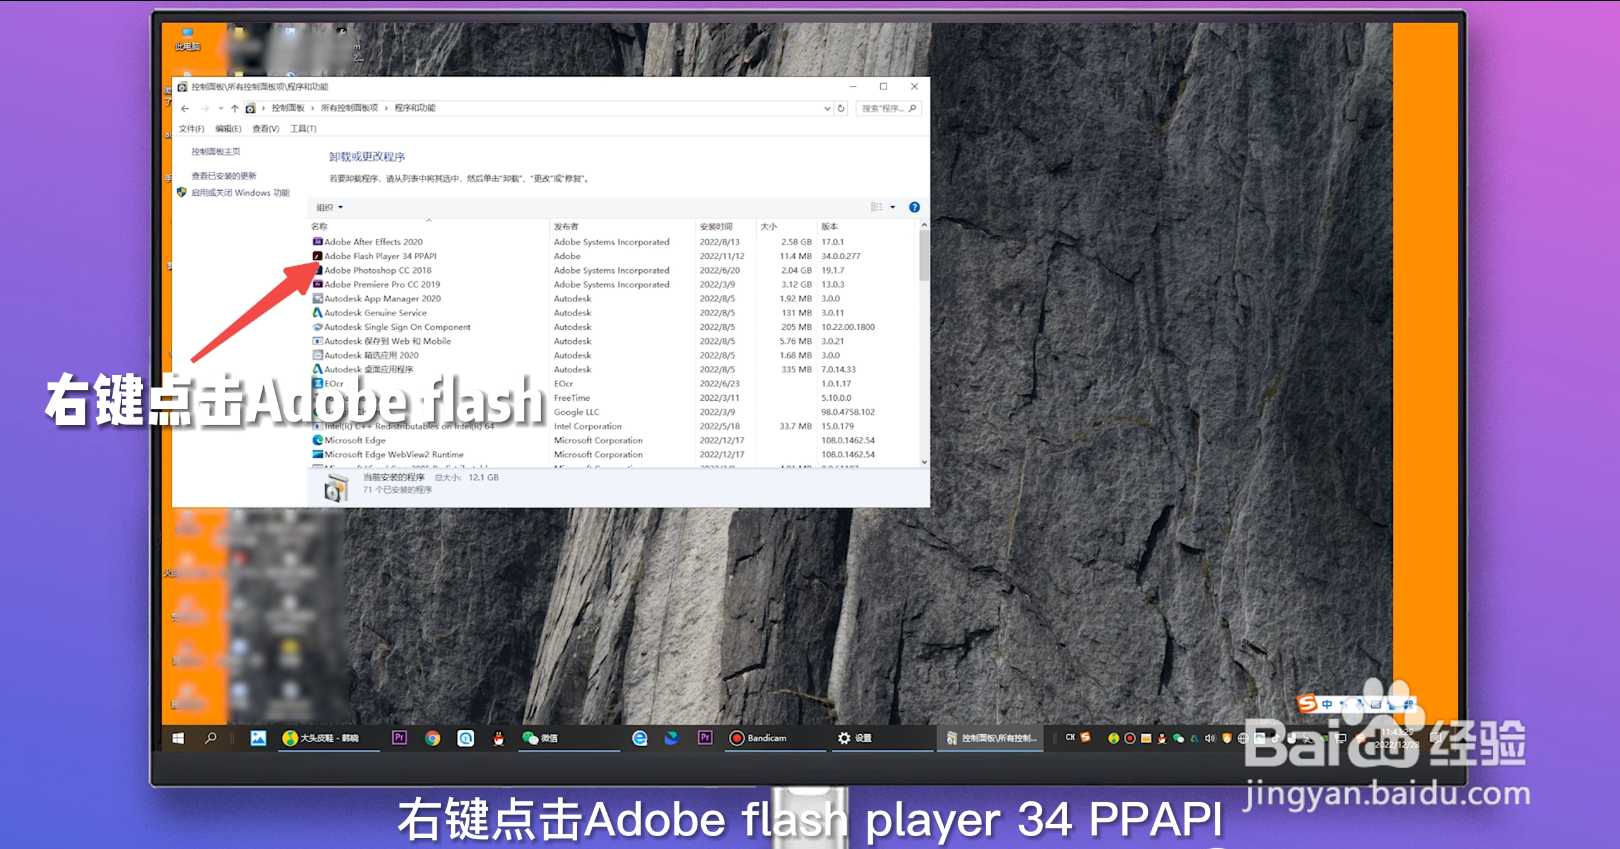The height and width of the screenshot is (849, 1620).
Task: Click the Microsoft Edge list icon
Action: point(318,440)
